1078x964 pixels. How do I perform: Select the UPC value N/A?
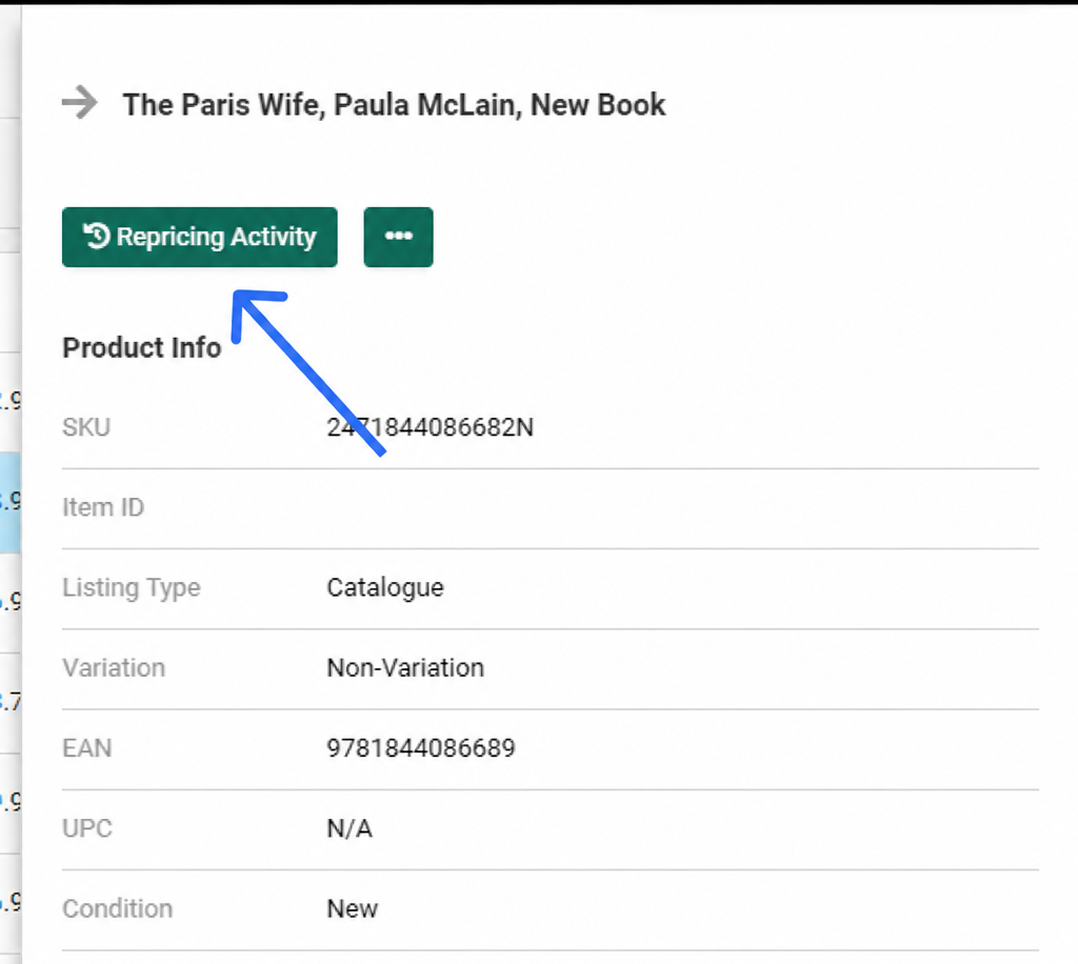[349, 829]
